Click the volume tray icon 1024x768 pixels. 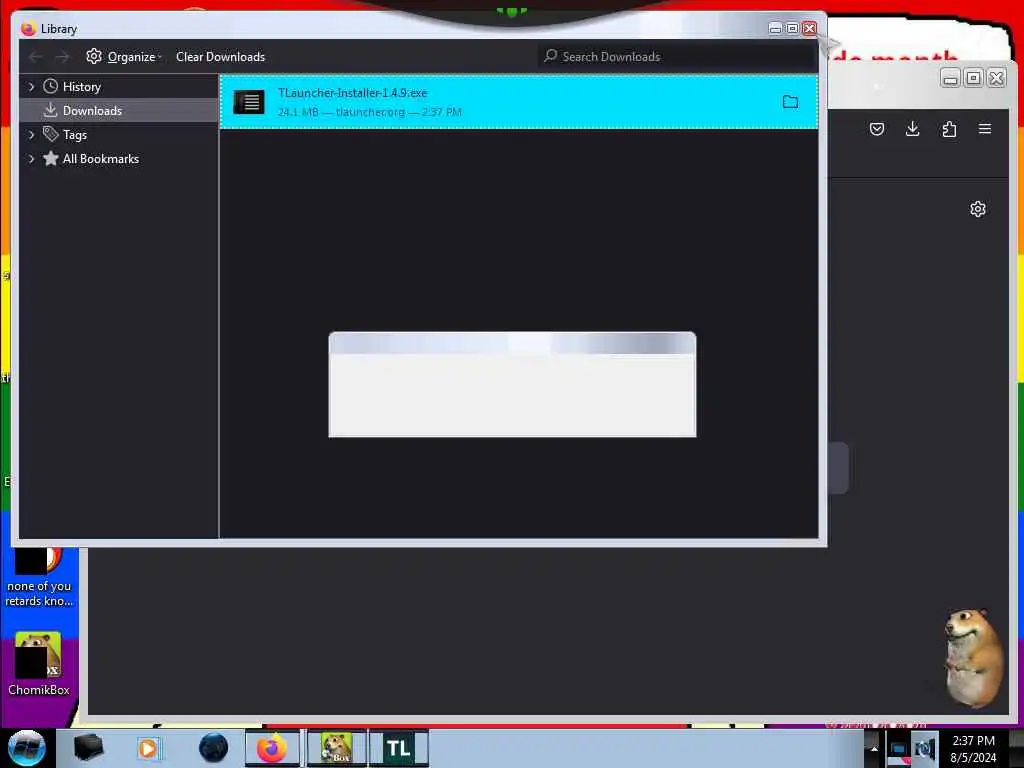924,749
